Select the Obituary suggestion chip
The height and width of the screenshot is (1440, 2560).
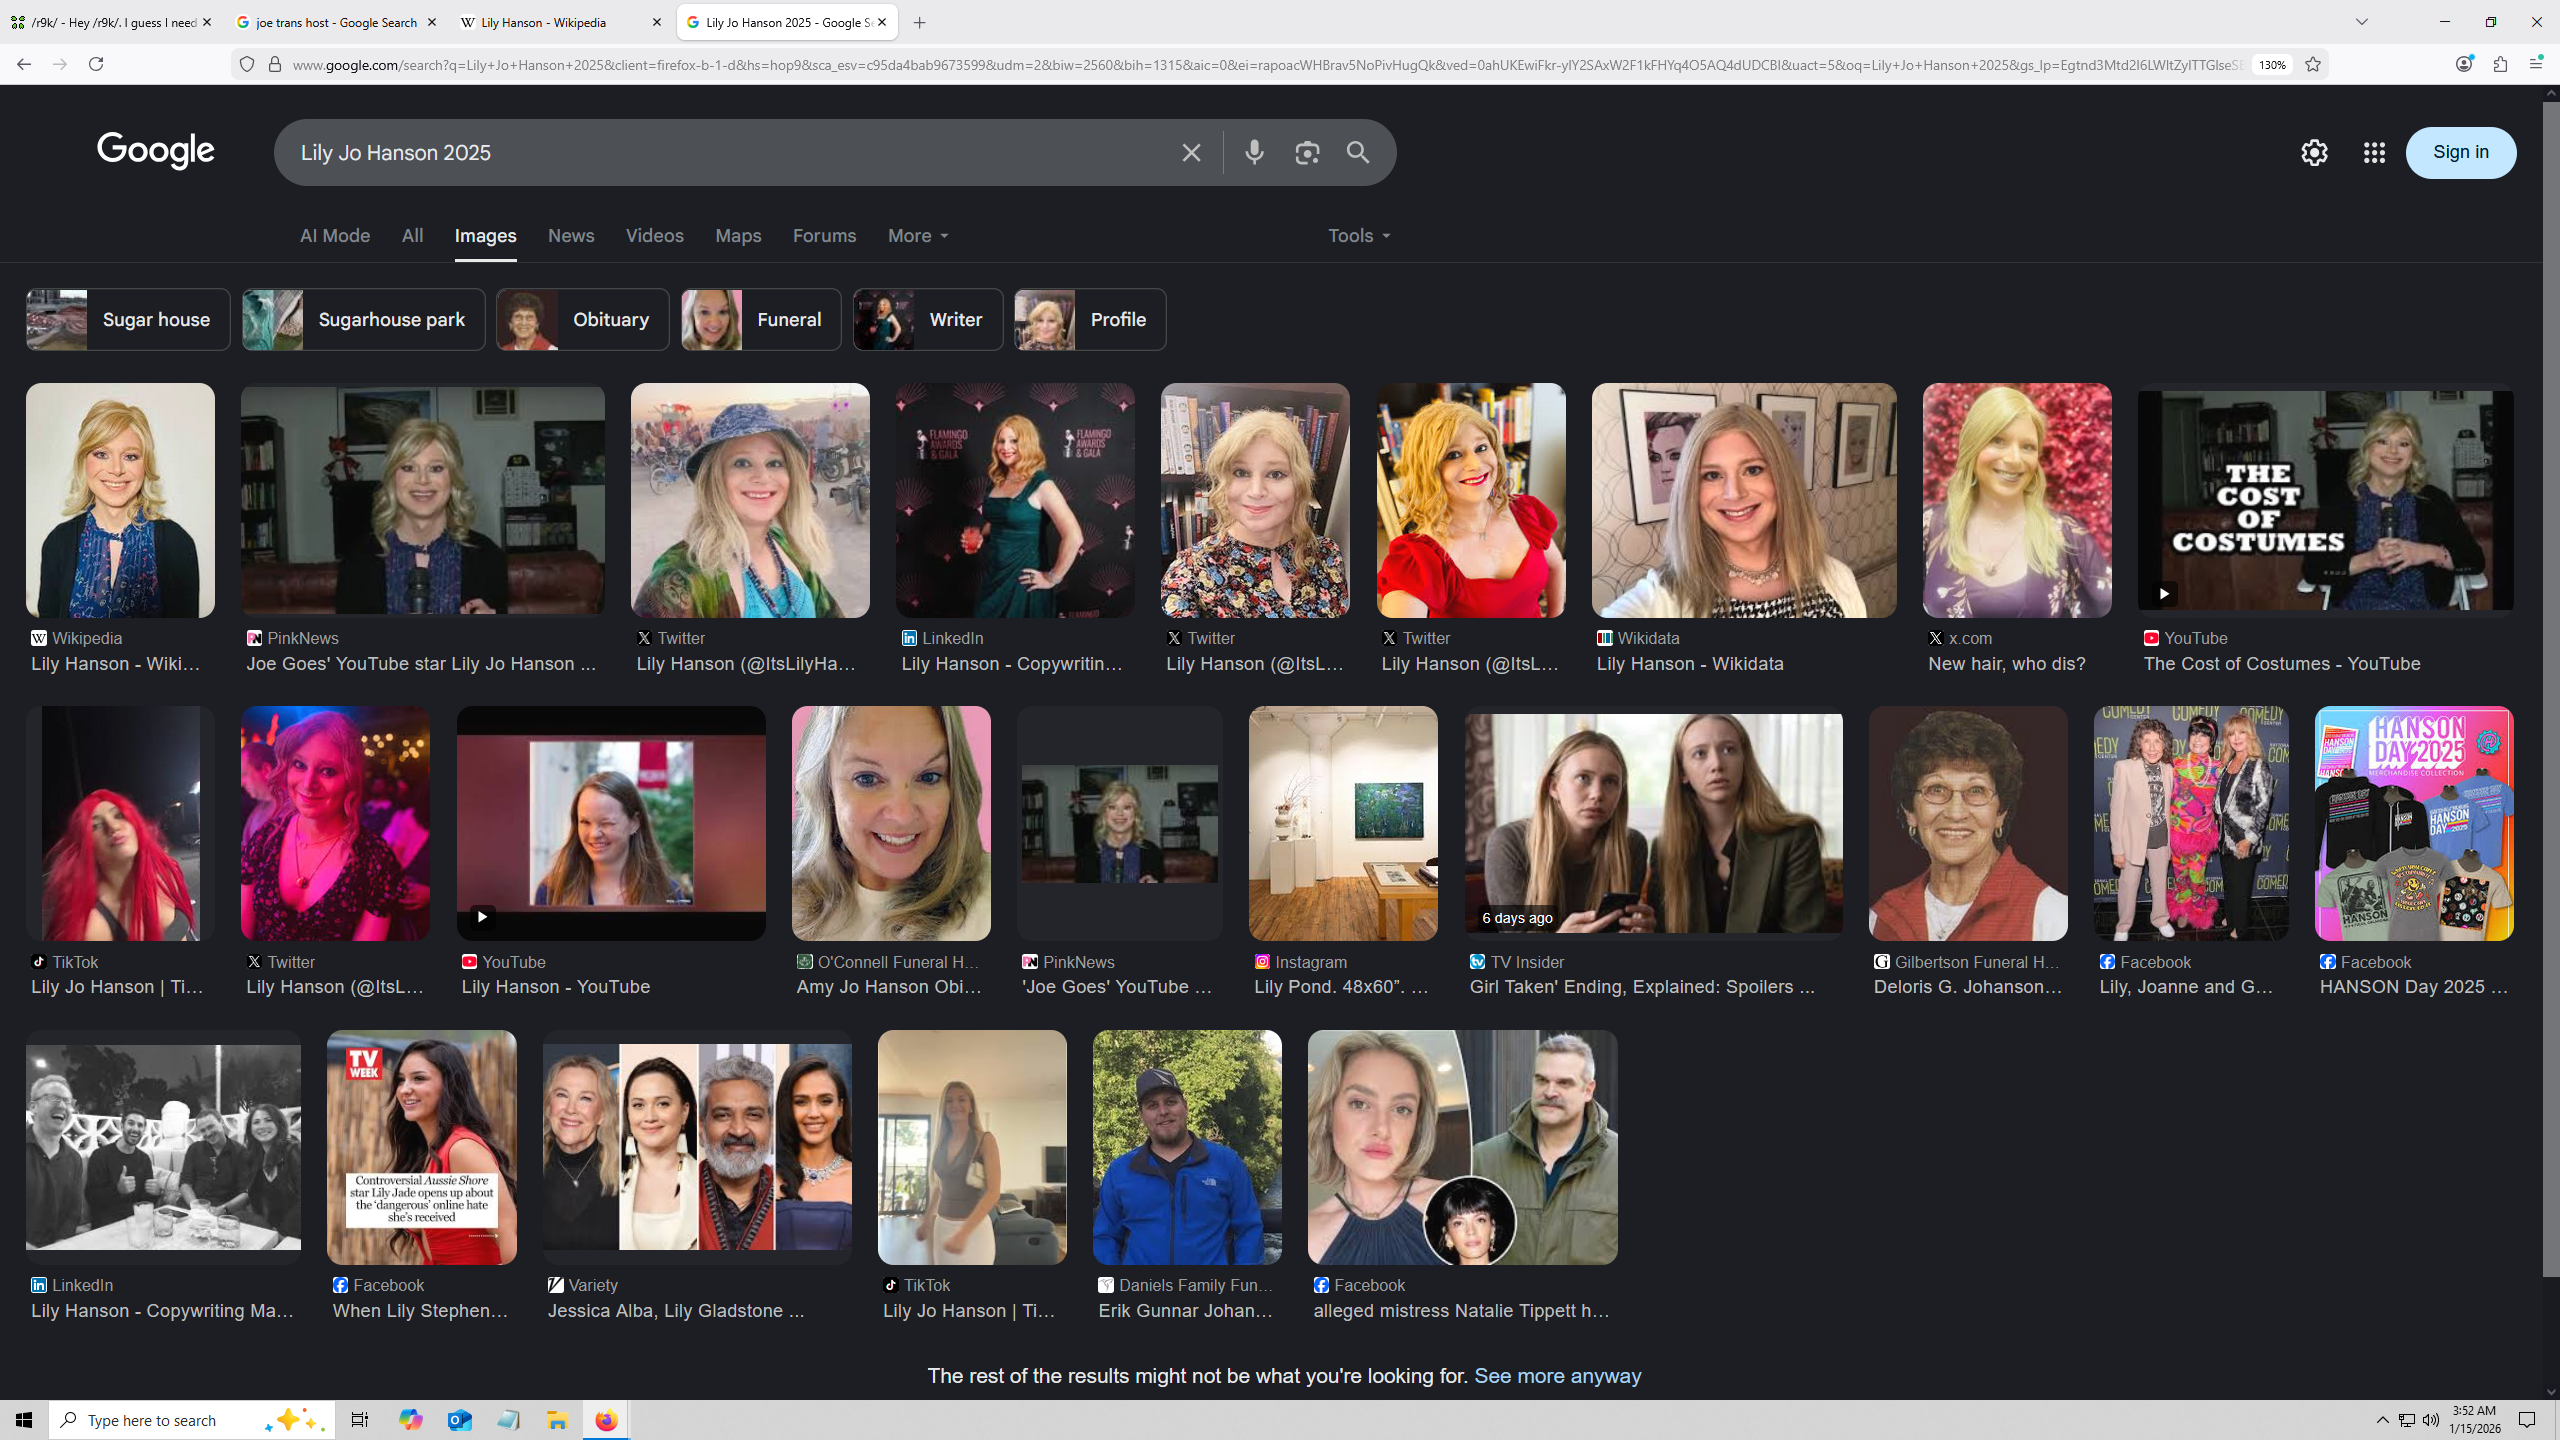[583, 320]
